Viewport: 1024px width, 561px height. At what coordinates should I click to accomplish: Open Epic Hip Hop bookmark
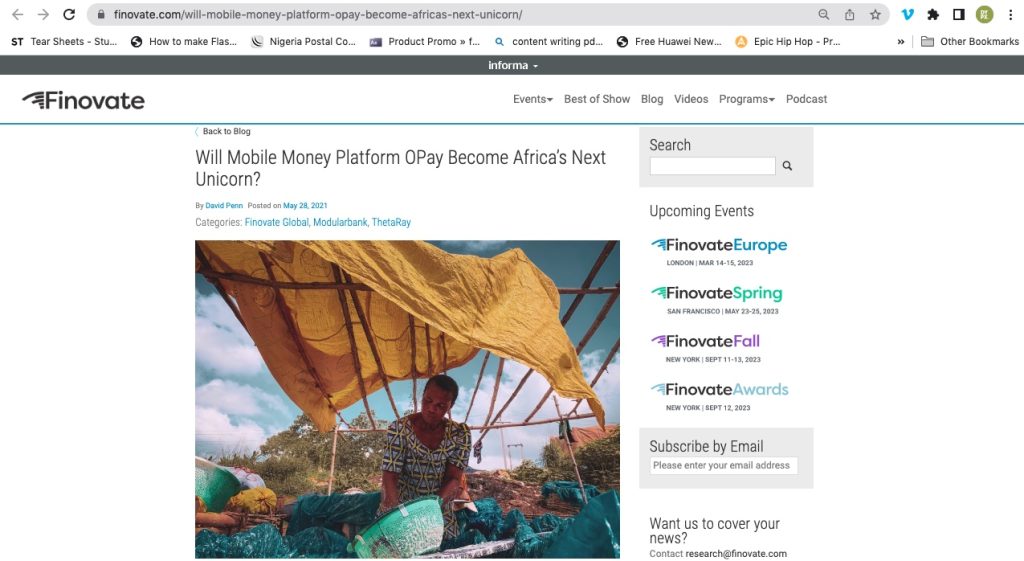coord(788,42)
